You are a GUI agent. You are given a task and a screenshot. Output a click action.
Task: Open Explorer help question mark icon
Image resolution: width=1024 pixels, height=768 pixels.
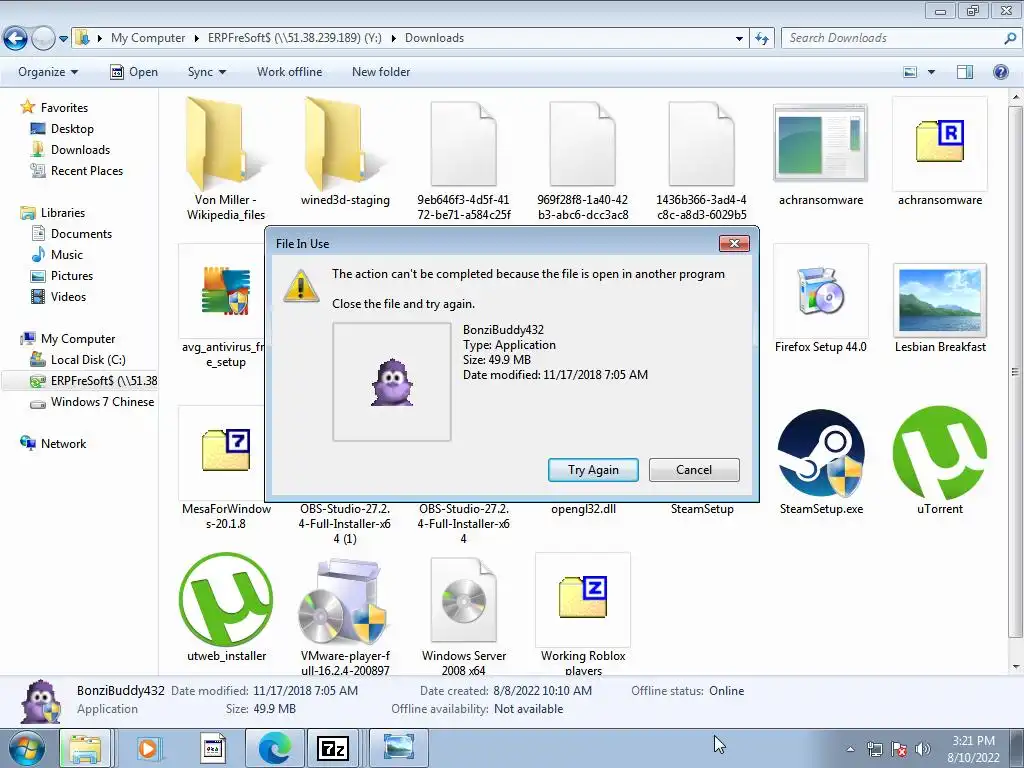(x=1000, y=72)
